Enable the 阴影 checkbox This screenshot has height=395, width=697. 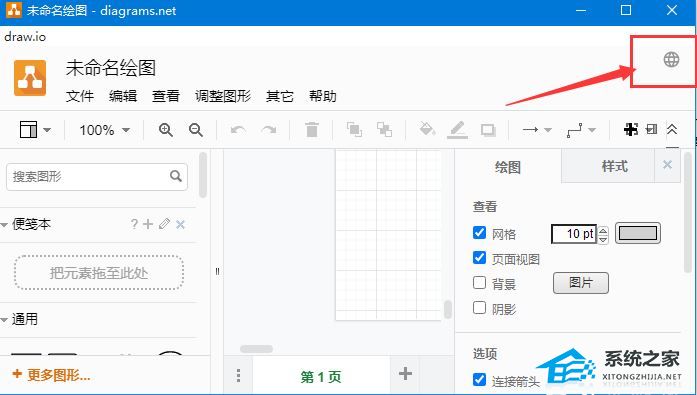click(x=479, y=307)
